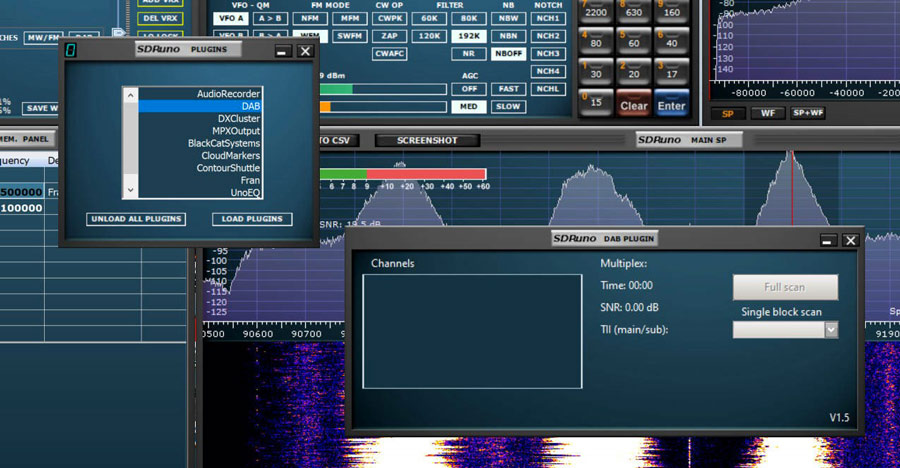The width and height of the screenshot is (900, 468).
Task: Select 60K filter
Action: coord(429,18)
